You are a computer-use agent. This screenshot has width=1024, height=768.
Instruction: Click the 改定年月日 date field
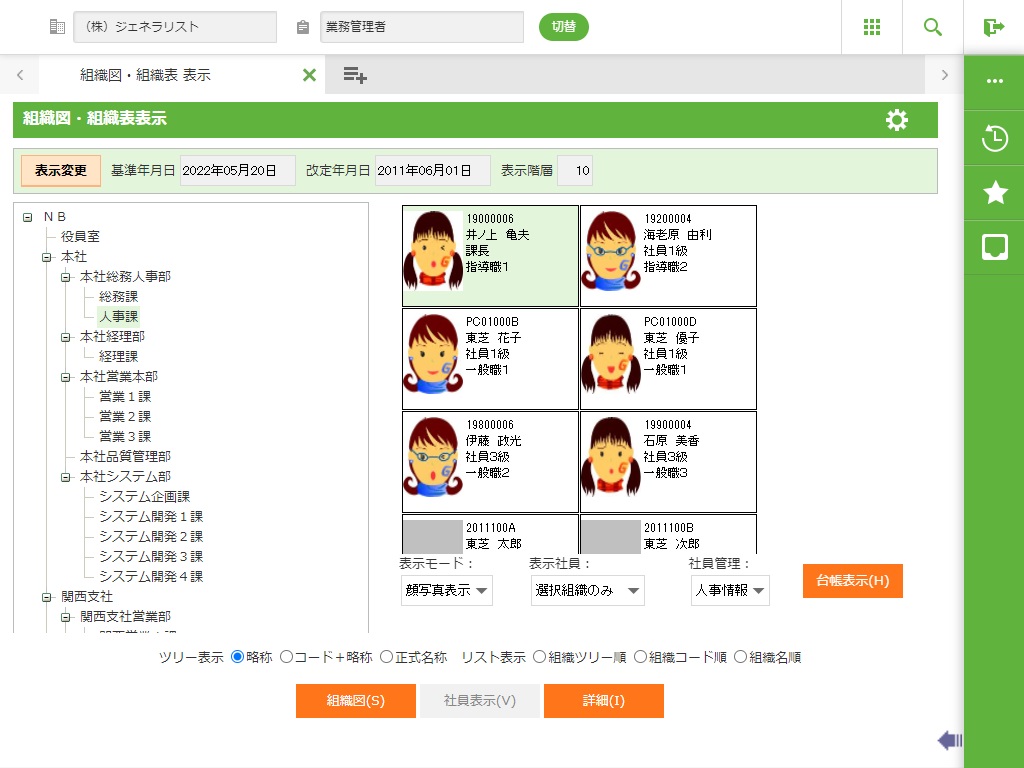click(432, 170)
